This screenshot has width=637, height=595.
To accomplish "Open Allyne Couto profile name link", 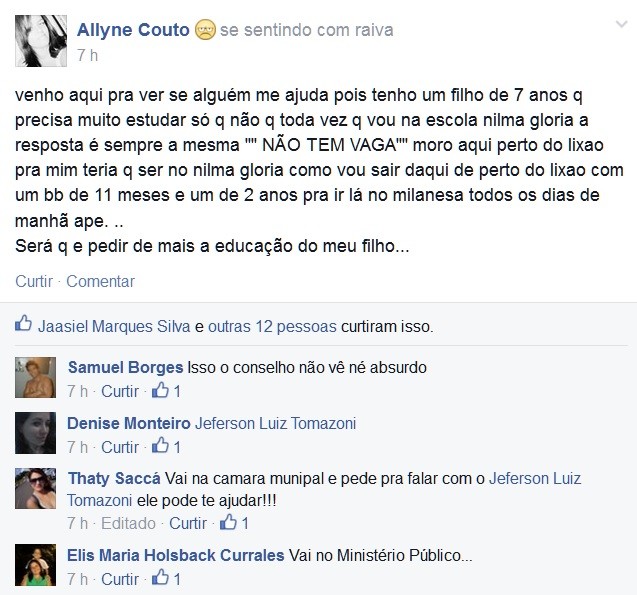I will 133,30.
